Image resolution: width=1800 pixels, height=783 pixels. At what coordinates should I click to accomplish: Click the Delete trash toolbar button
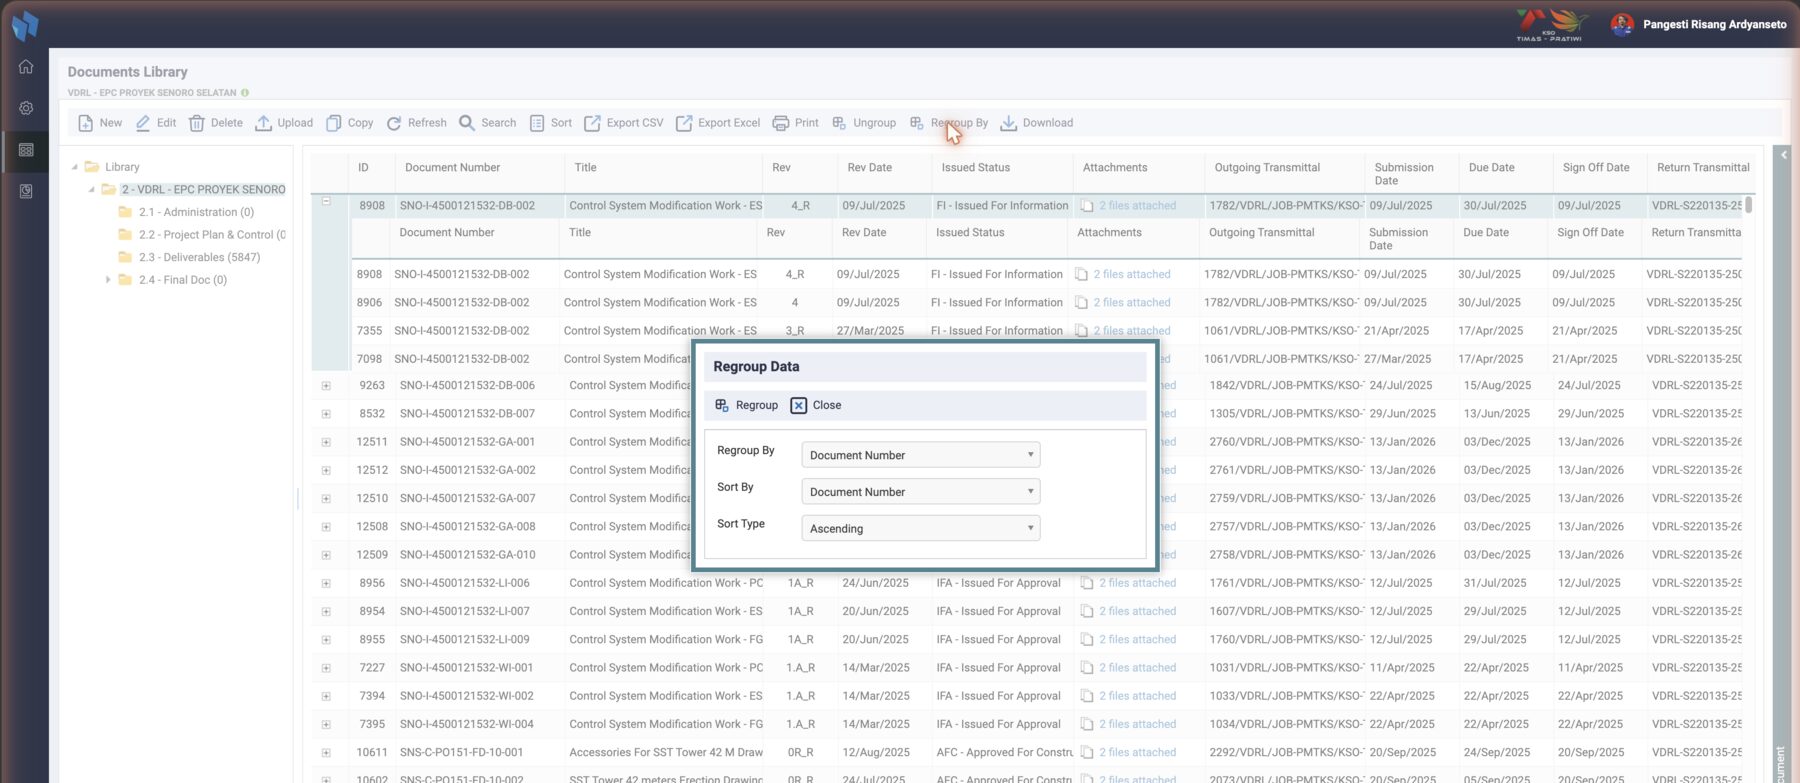click(x=216, y=123)
